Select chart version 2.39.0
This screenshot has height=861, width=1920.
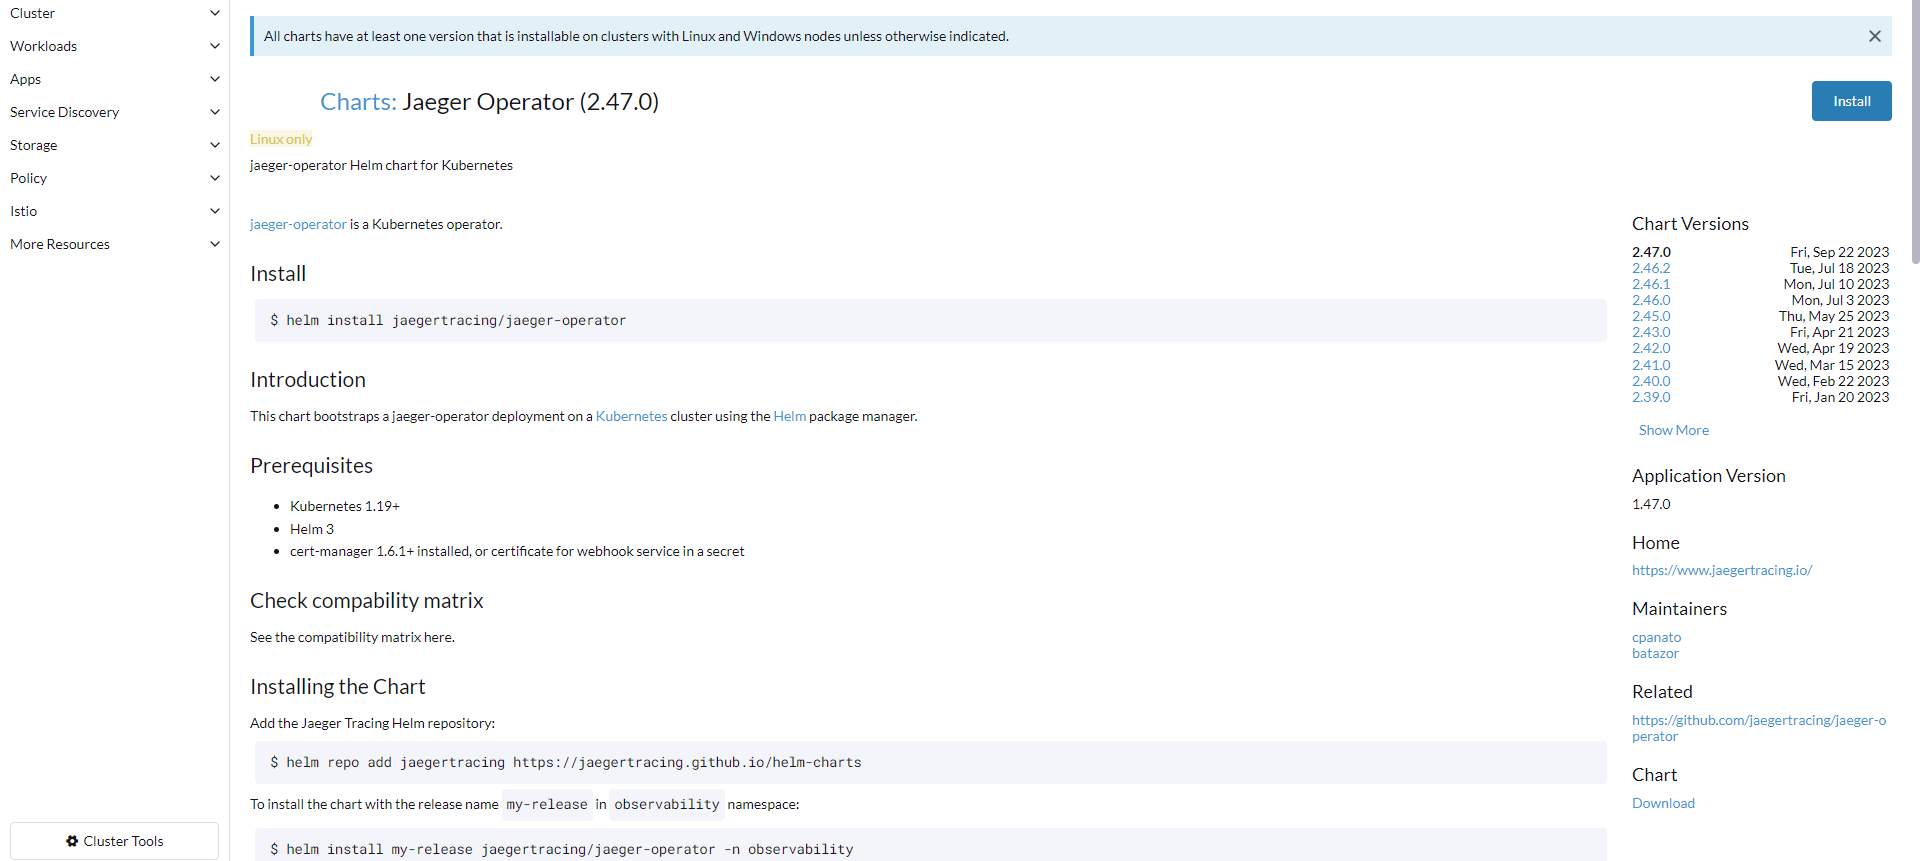[x=1651, y=397]
